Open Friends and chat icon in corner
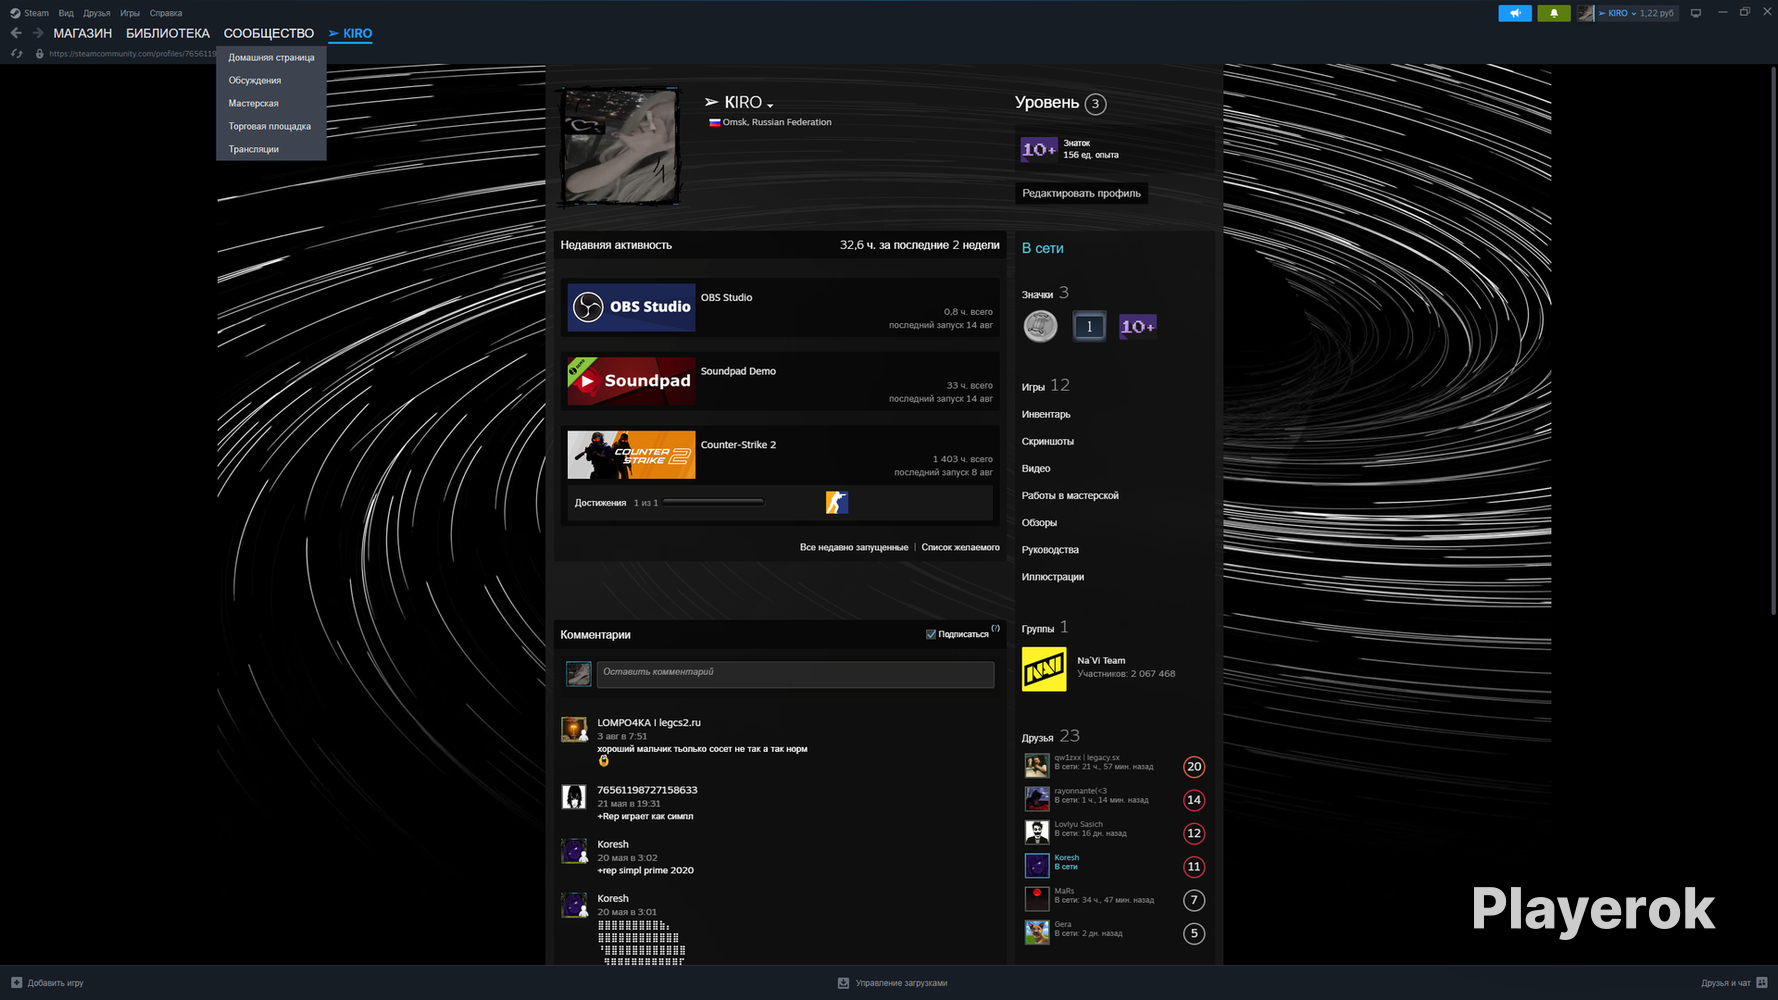The height and width of the screenshot is (1000, 1778). 1762,983
